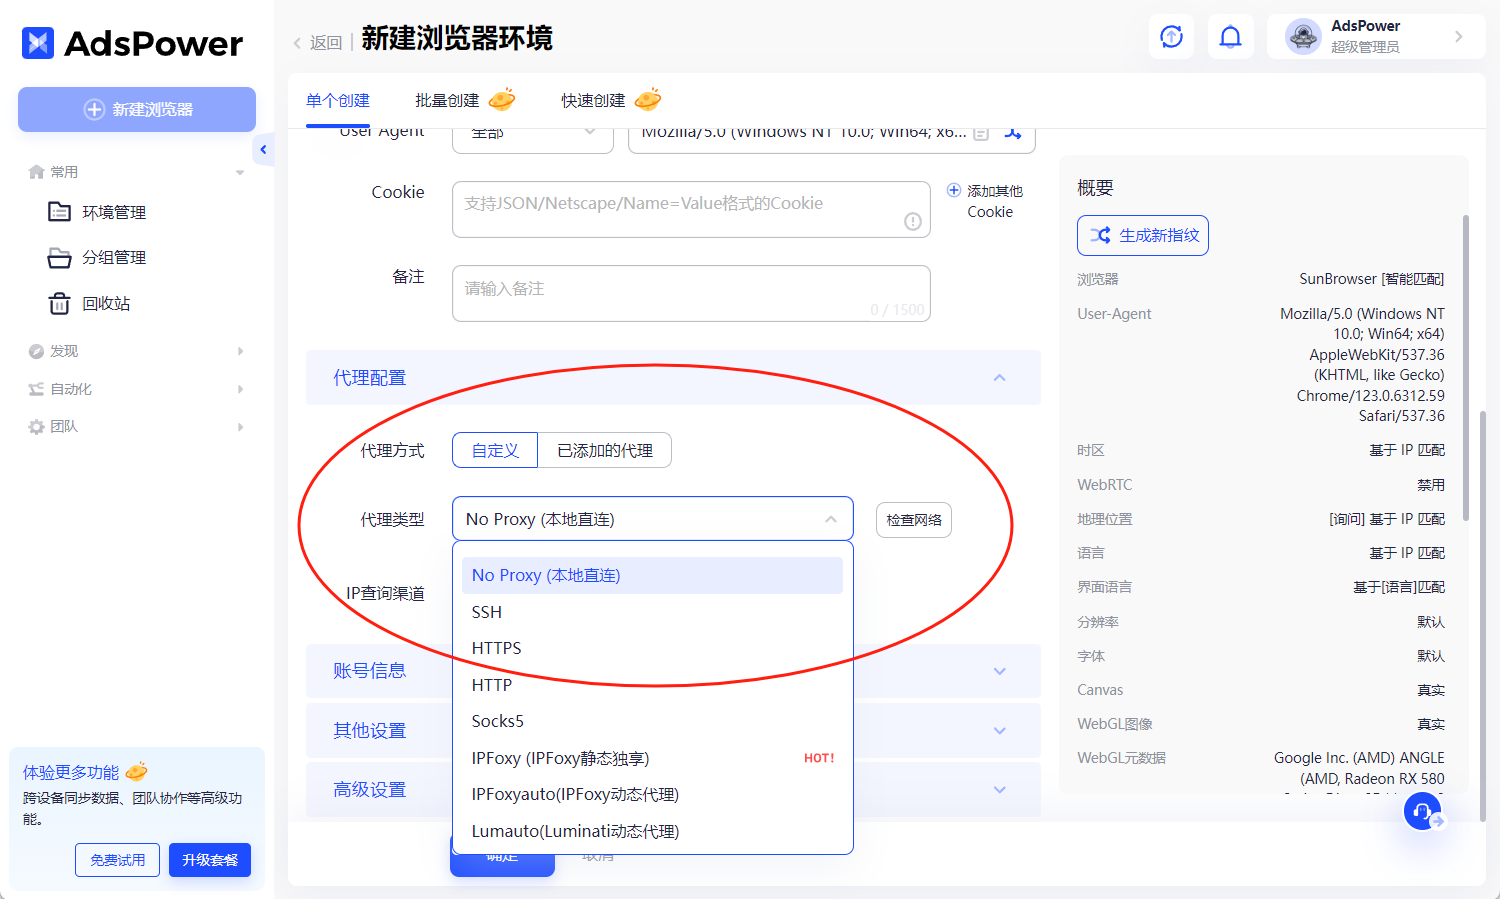Viewport: 1500px width, 899px height.
Task: Click the 发现 compass icon
Action: [36, 351]
